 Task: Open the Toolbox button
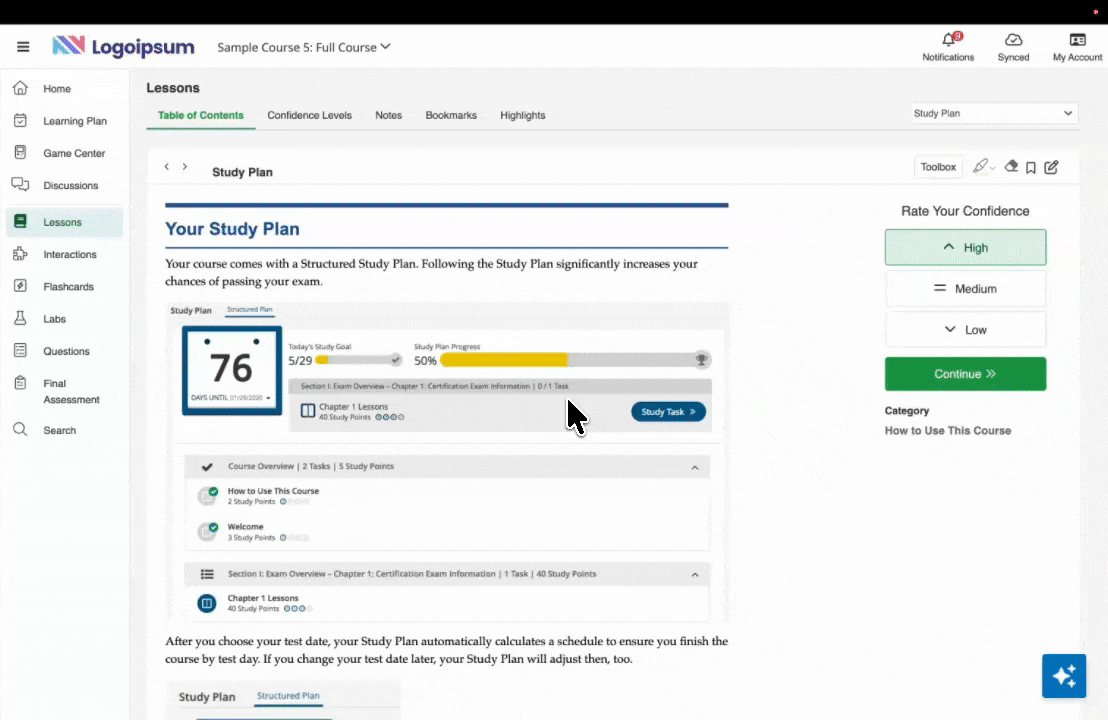pos(938,167)
